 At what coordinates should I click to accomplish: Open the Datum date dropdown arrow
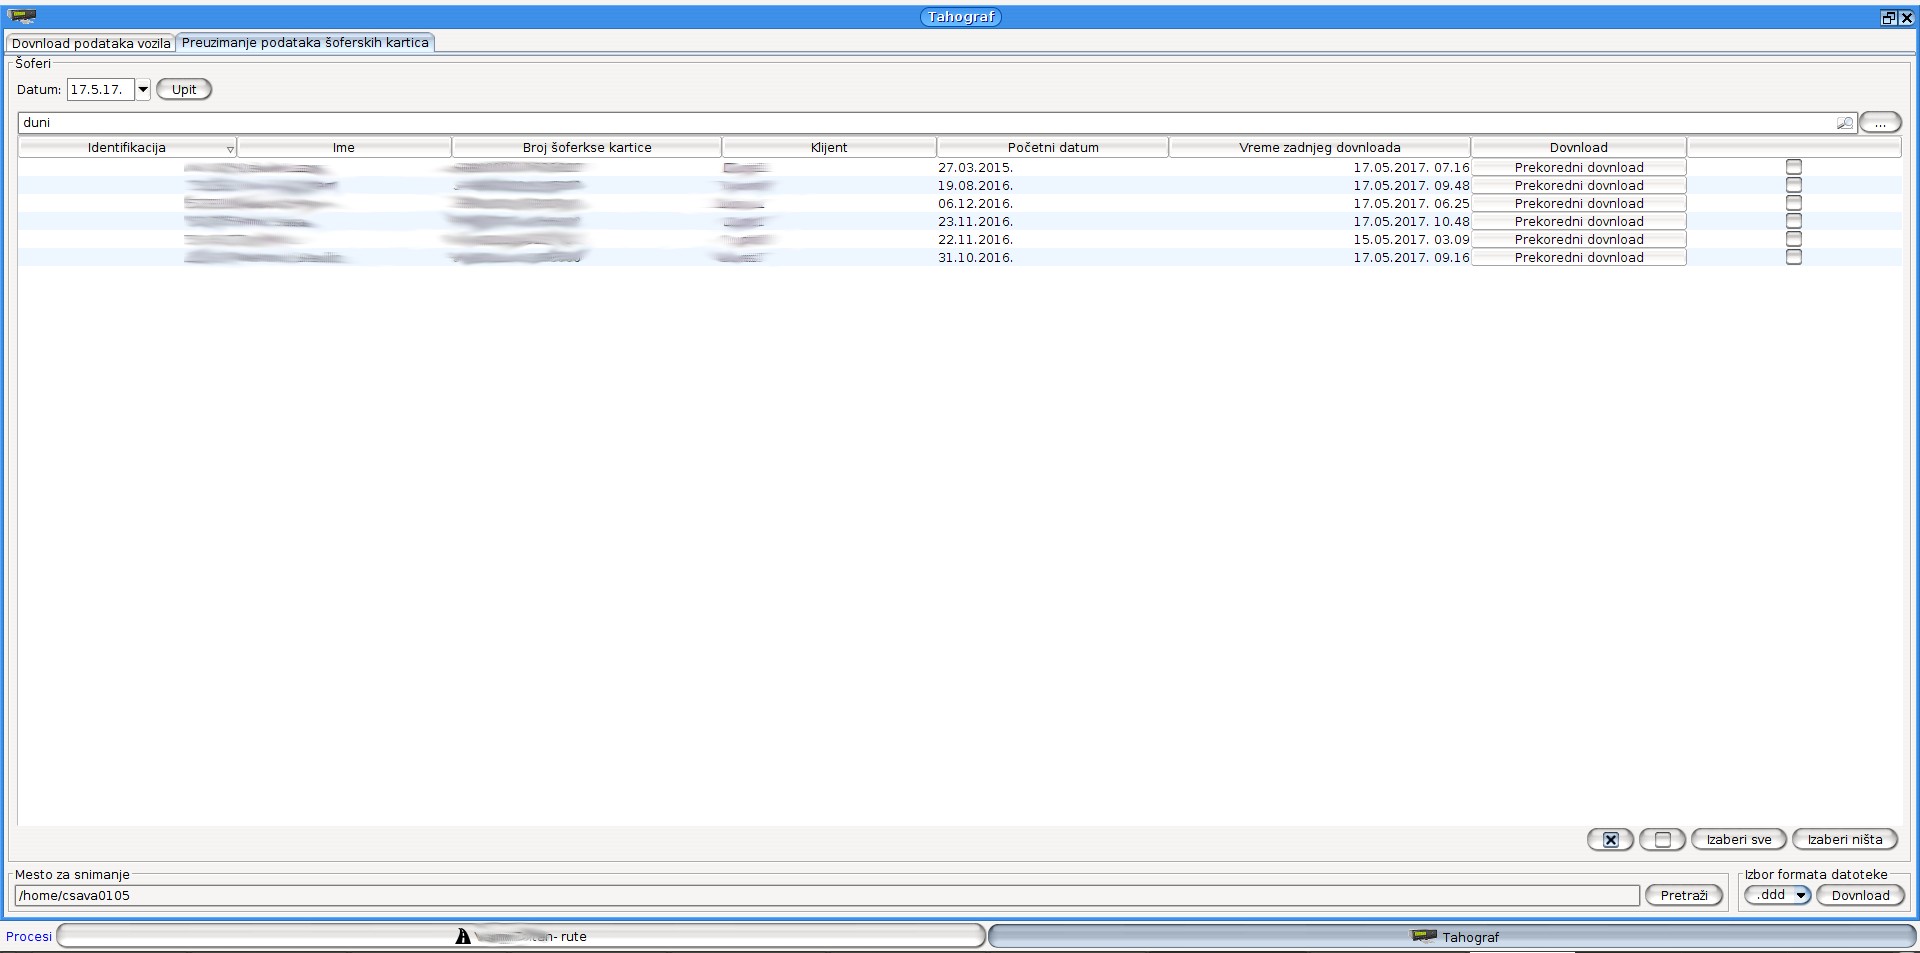pos(143,90)
